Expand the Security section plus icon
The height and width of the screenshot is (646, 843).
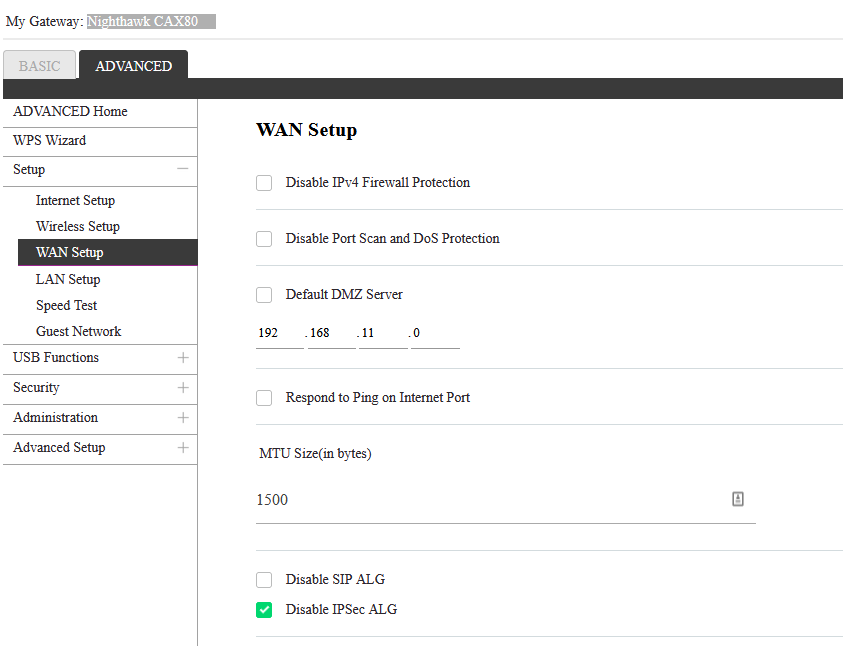[182, 387]
